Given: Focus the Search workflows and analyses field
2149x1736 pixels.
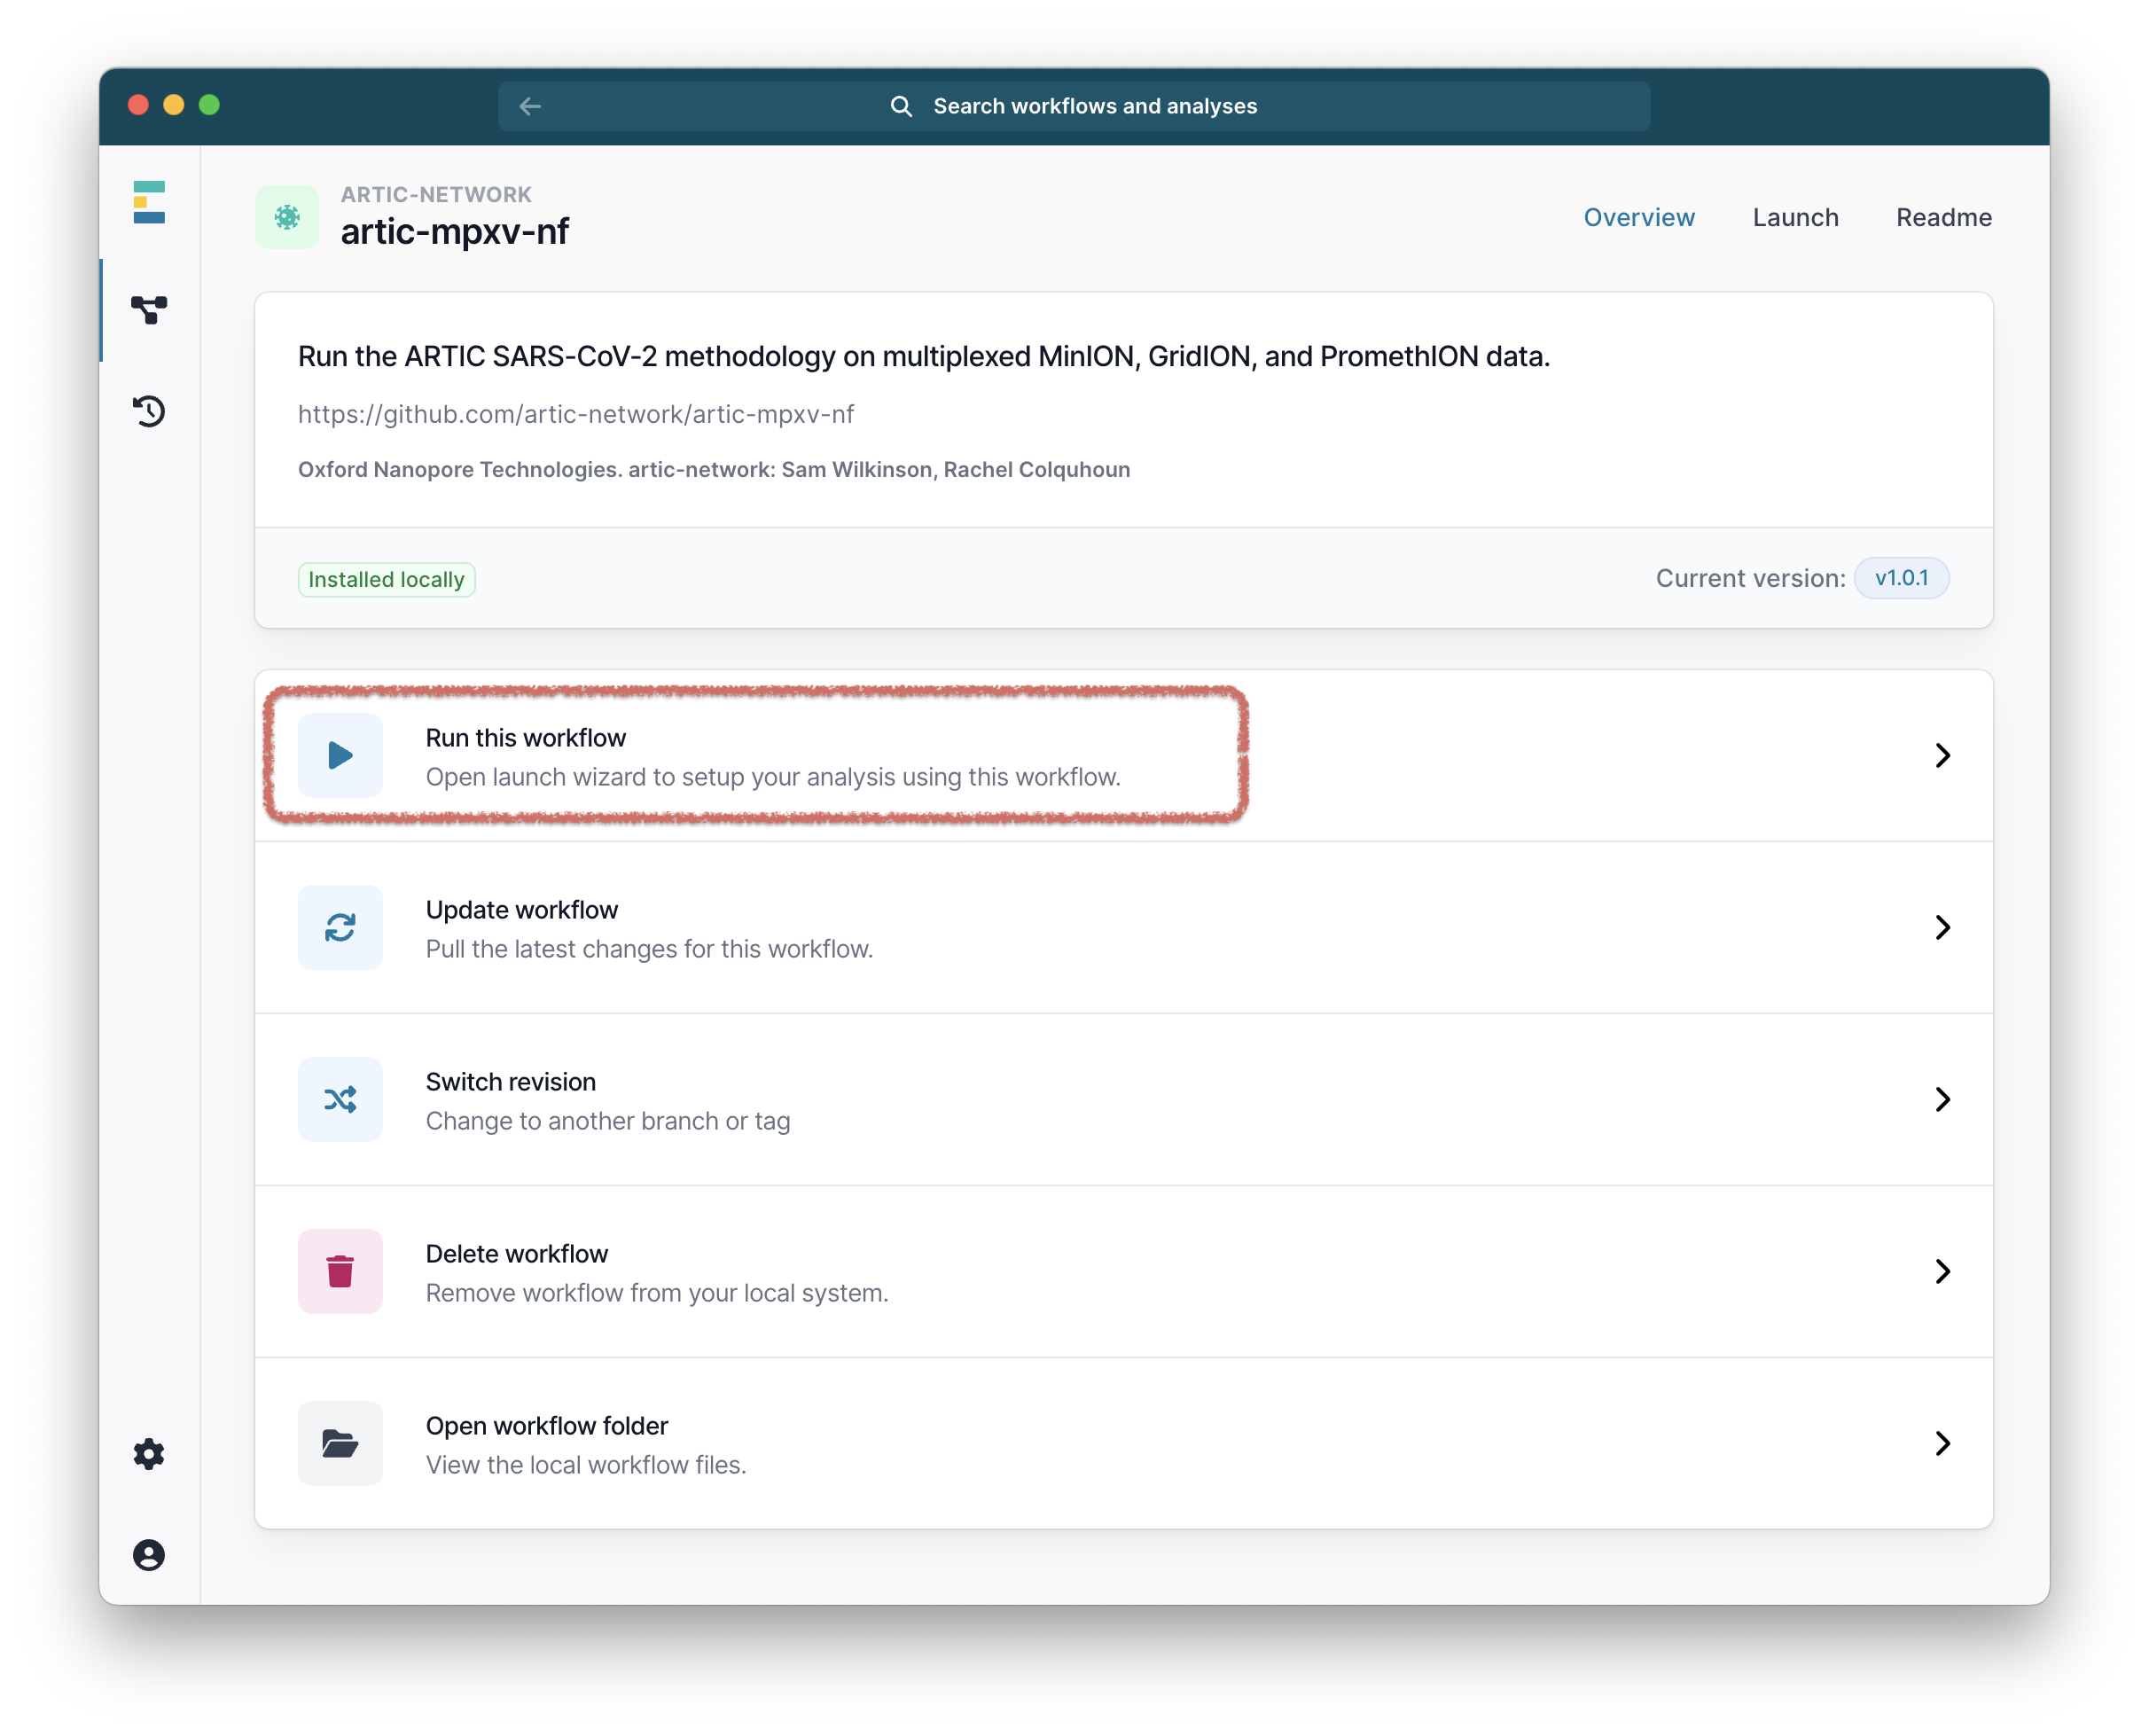Looking at the screenshot, I should 1094,106.
